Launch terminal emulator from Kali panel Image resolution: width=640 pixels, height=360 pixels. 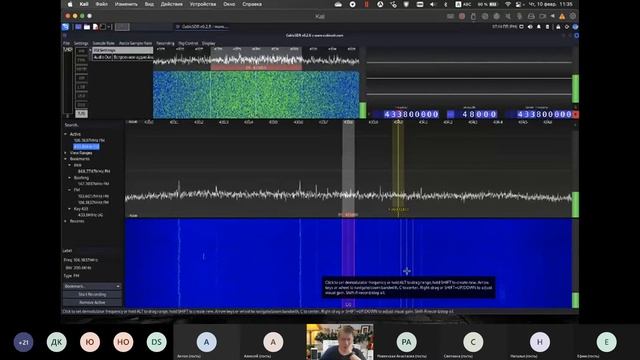(x=103, y=27)
